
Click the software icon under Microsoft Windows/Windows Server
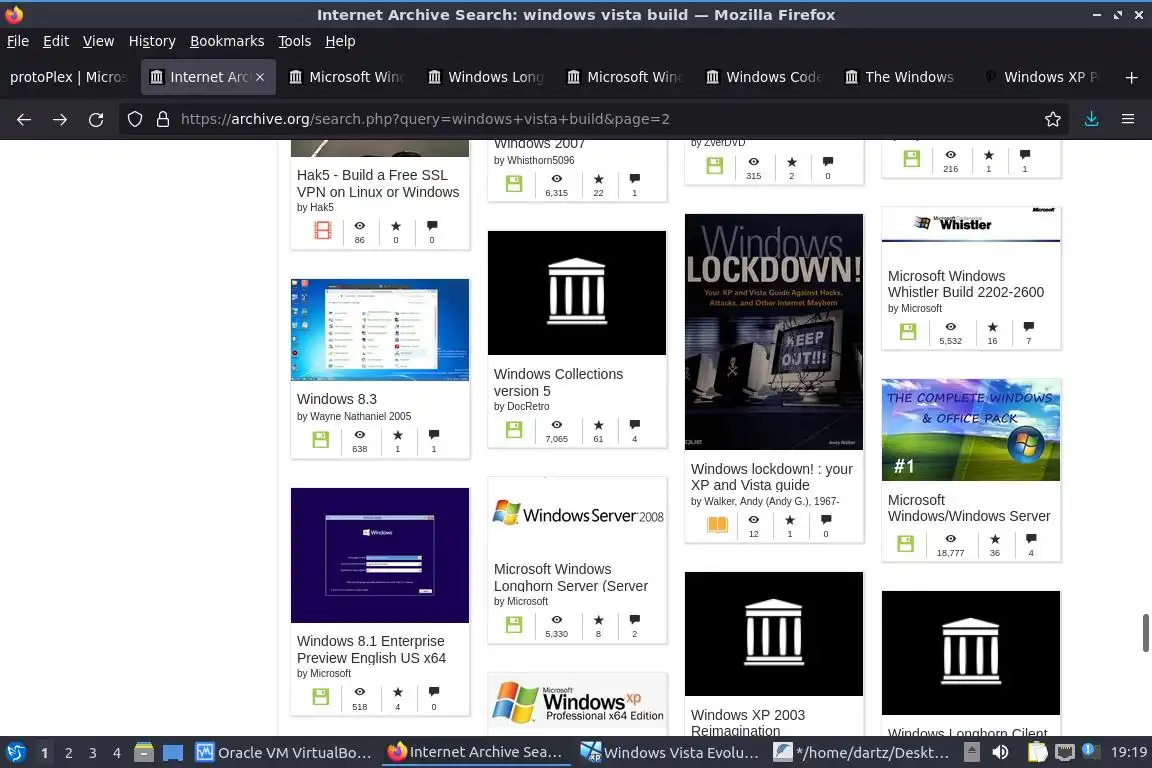[906, 544]
